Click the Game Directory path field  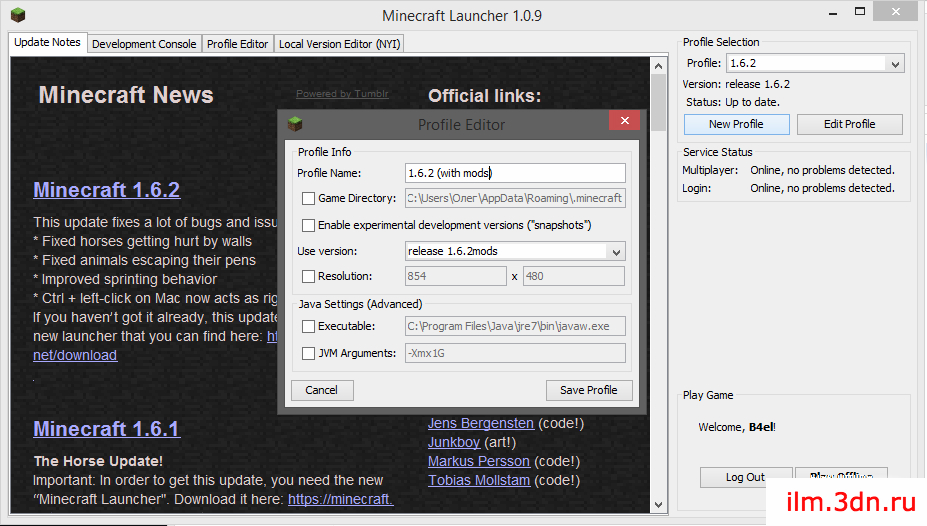[x=515, y=198]
